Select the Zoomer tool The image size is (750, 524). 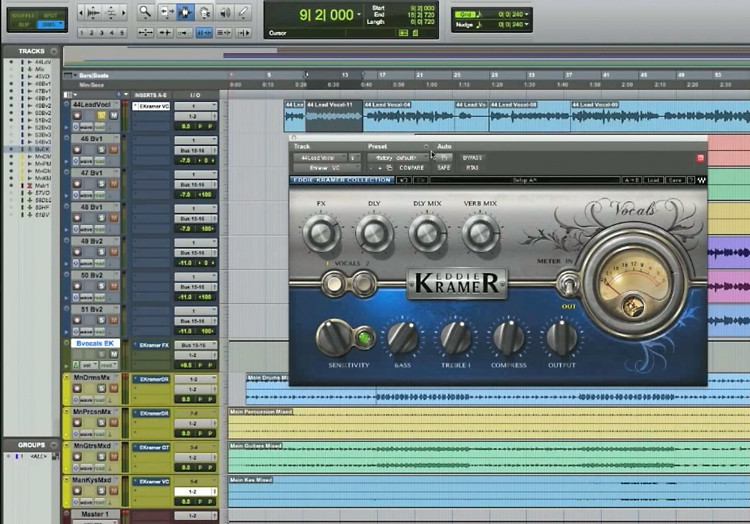pyautogui.click(x=145, y=12)
